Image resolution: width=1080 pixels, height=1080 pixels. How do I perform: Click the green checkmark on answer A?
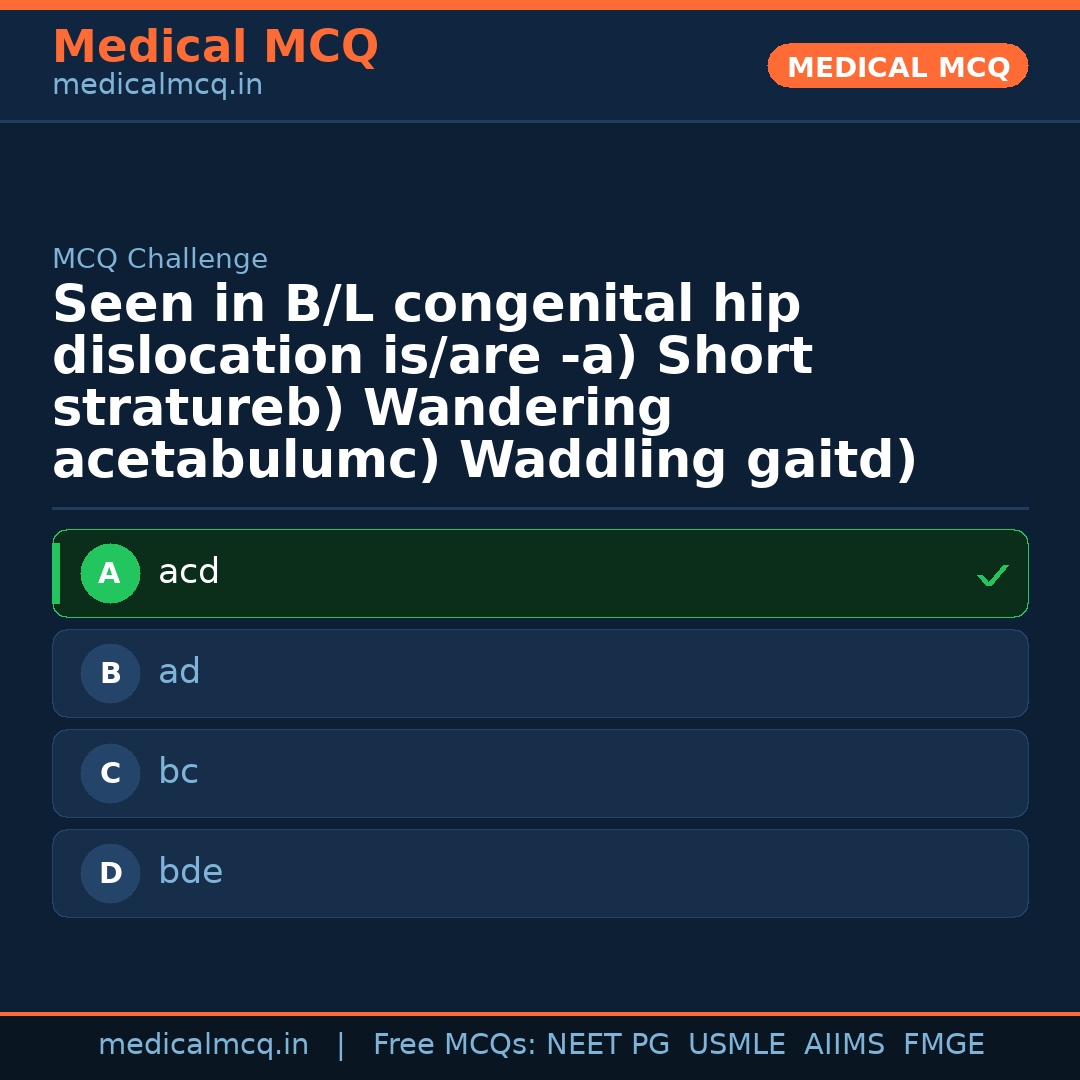pyautogui.click(x=992, y=575)
